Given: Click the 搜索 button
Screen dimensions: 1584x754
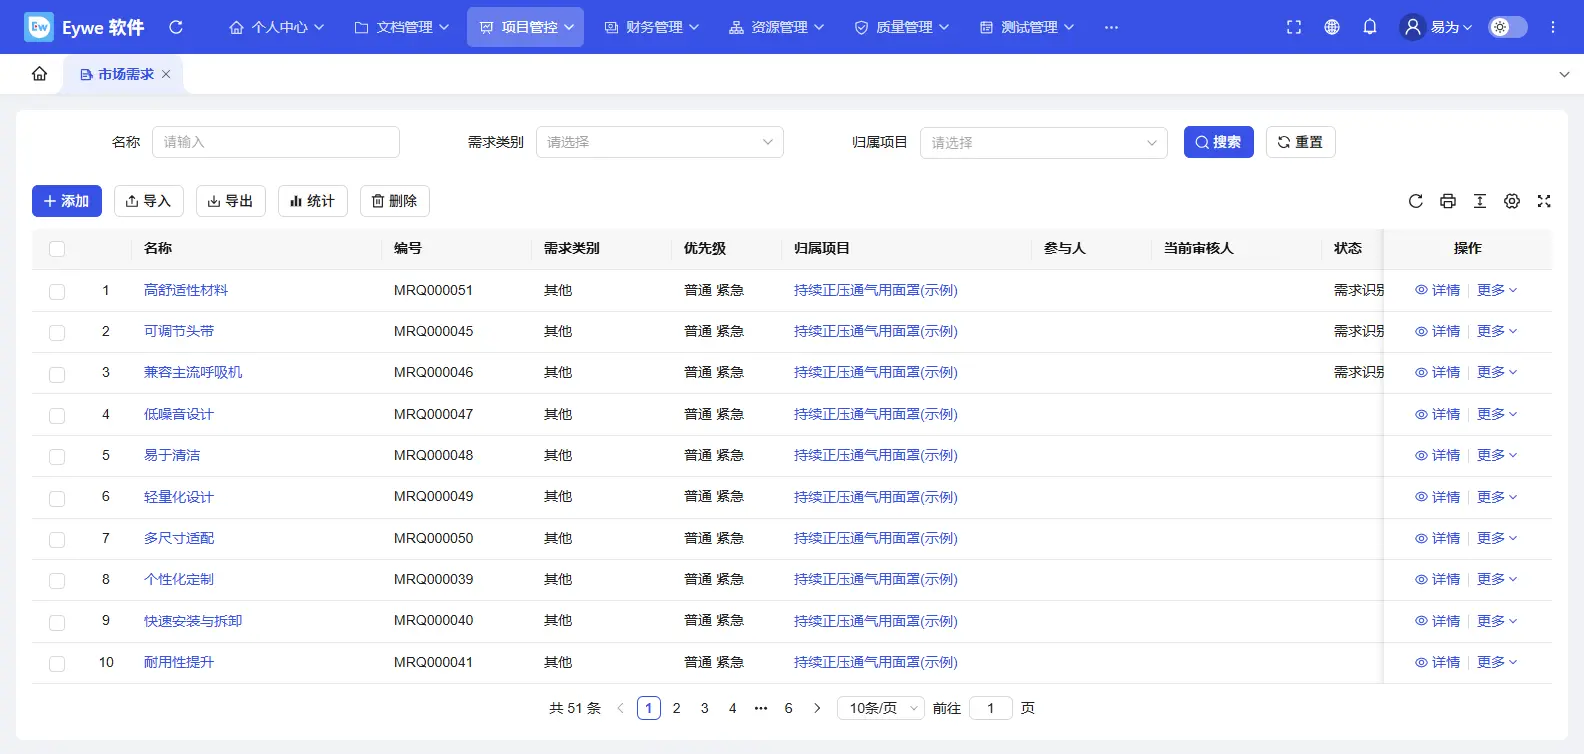Looking at the screenshot, I should pyautogui.click(x=1219, y=142).
